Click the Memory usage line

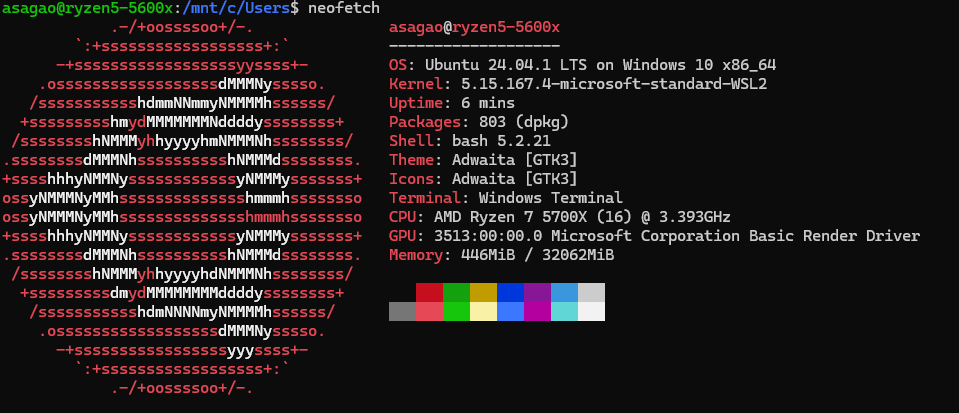[502, 255]
